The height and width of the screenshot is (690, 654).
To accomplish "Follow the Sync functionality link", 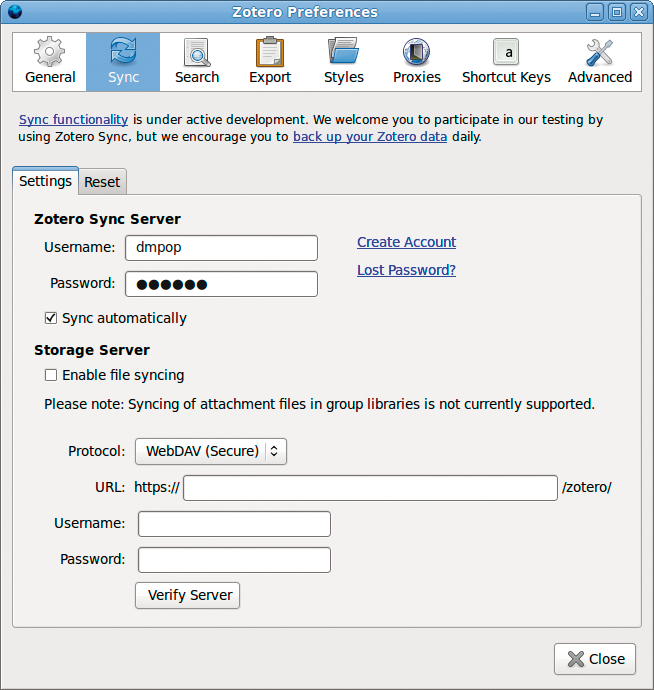I will (x=73, y=120).
